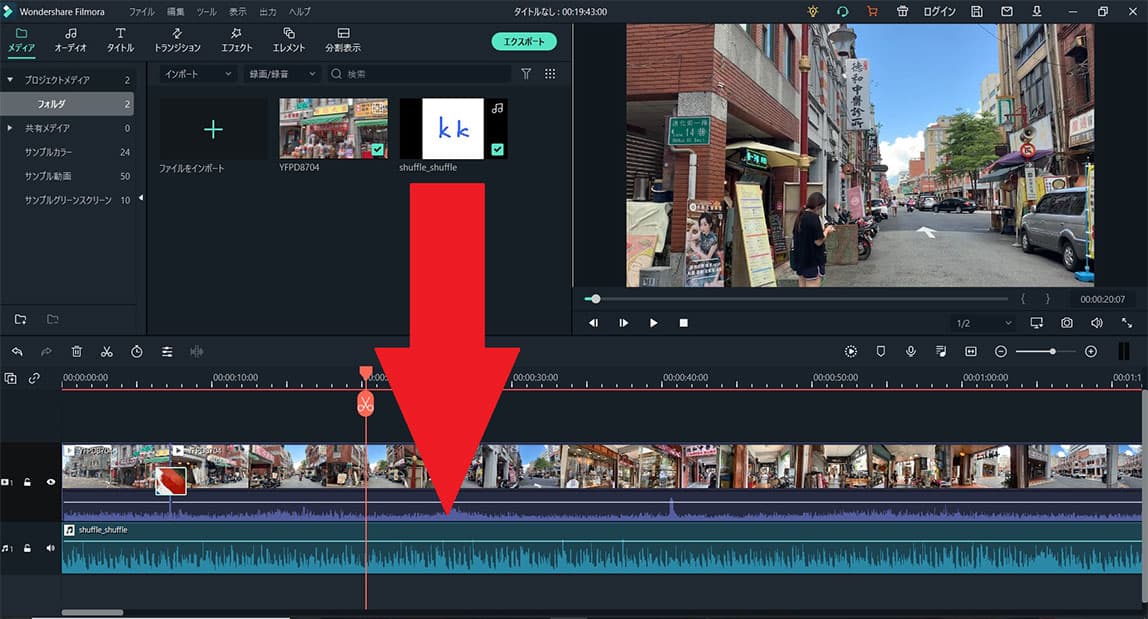Click the preview frame-forward button

coord(623,323)
